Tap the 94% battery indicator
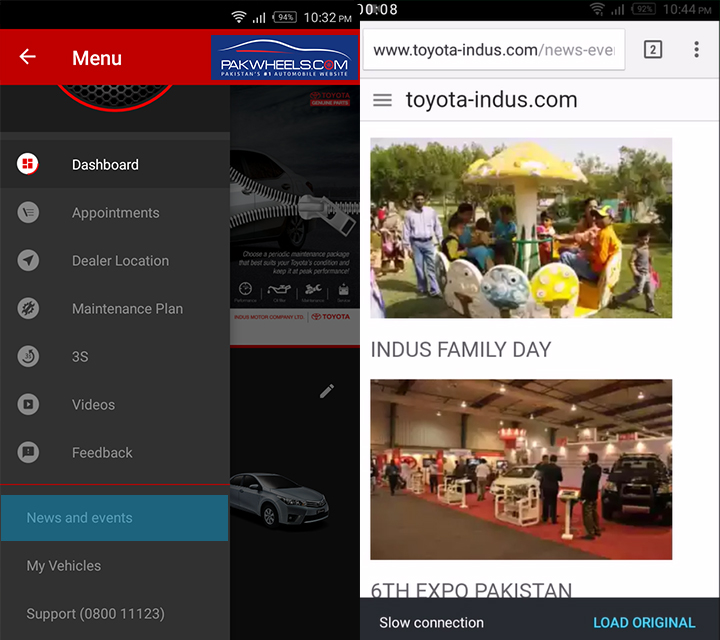Screen dimensions: 720x640 [285, 17]
